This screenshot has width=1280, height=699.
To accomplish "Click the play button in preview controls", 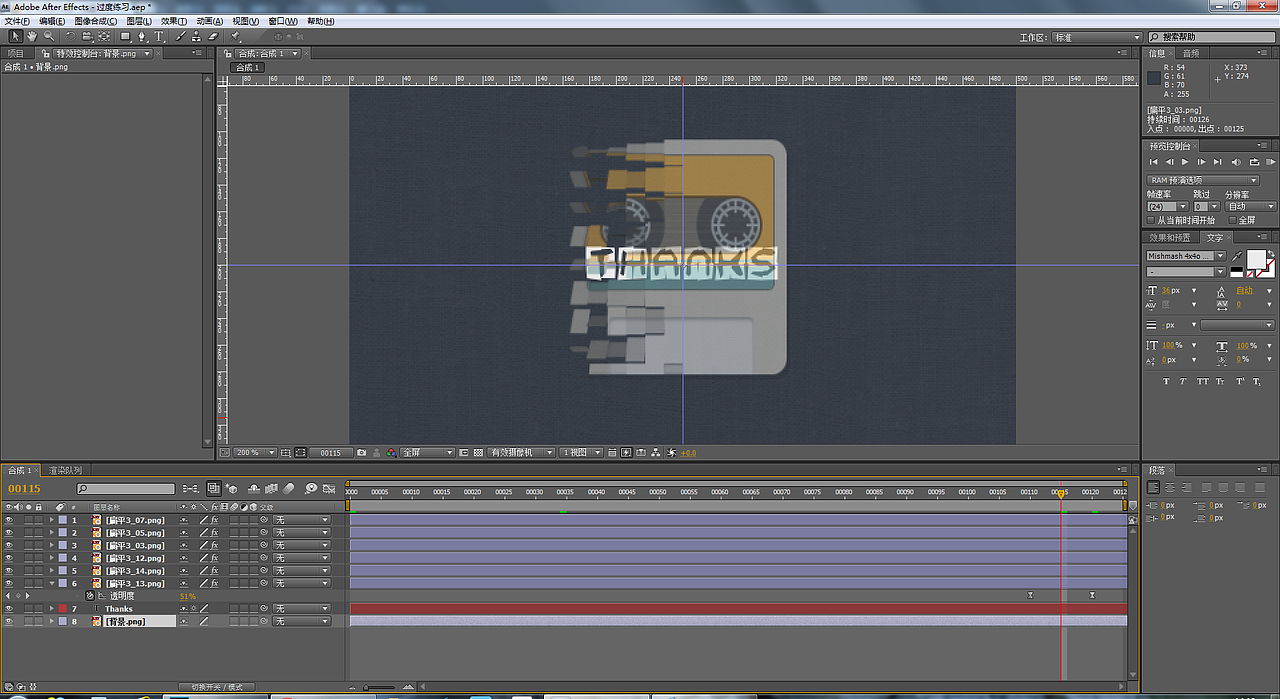I will (1185, 162).
